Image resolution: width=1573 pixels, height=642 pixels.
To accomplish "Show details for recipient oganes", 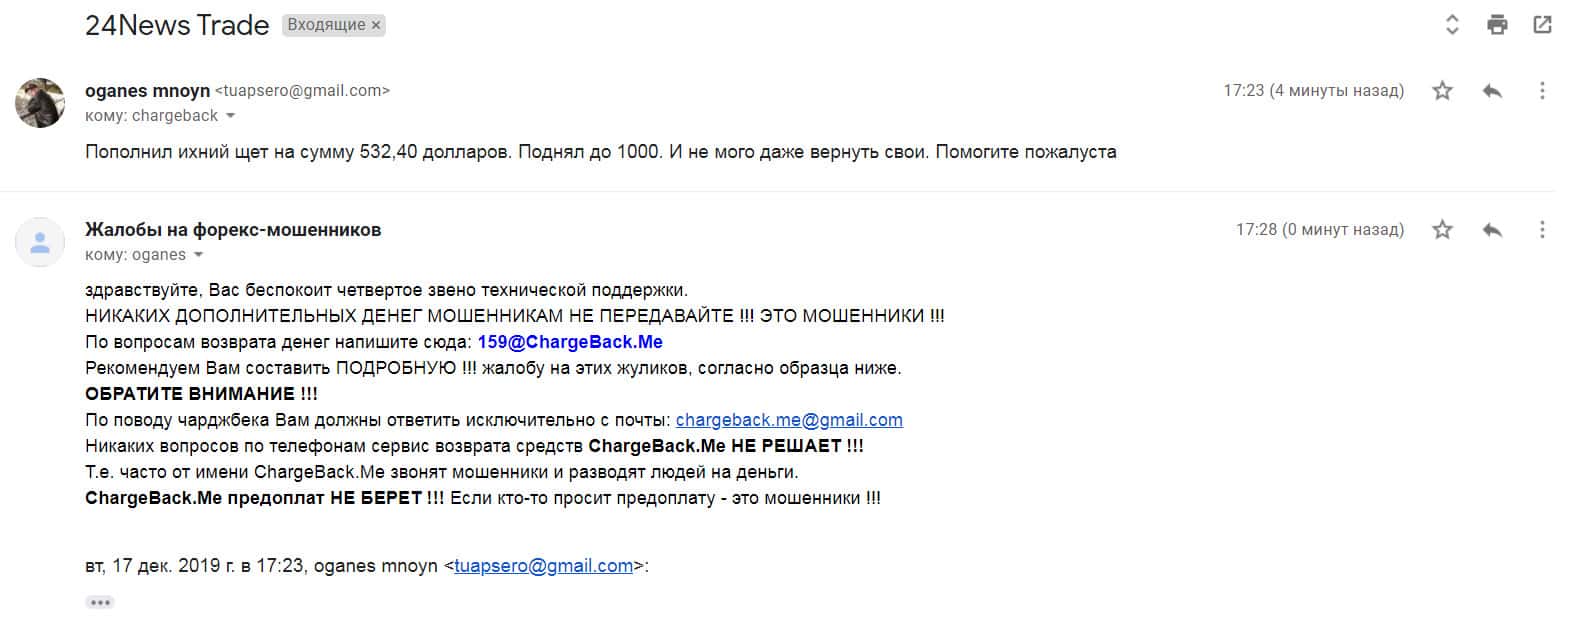I will [198, 255].
